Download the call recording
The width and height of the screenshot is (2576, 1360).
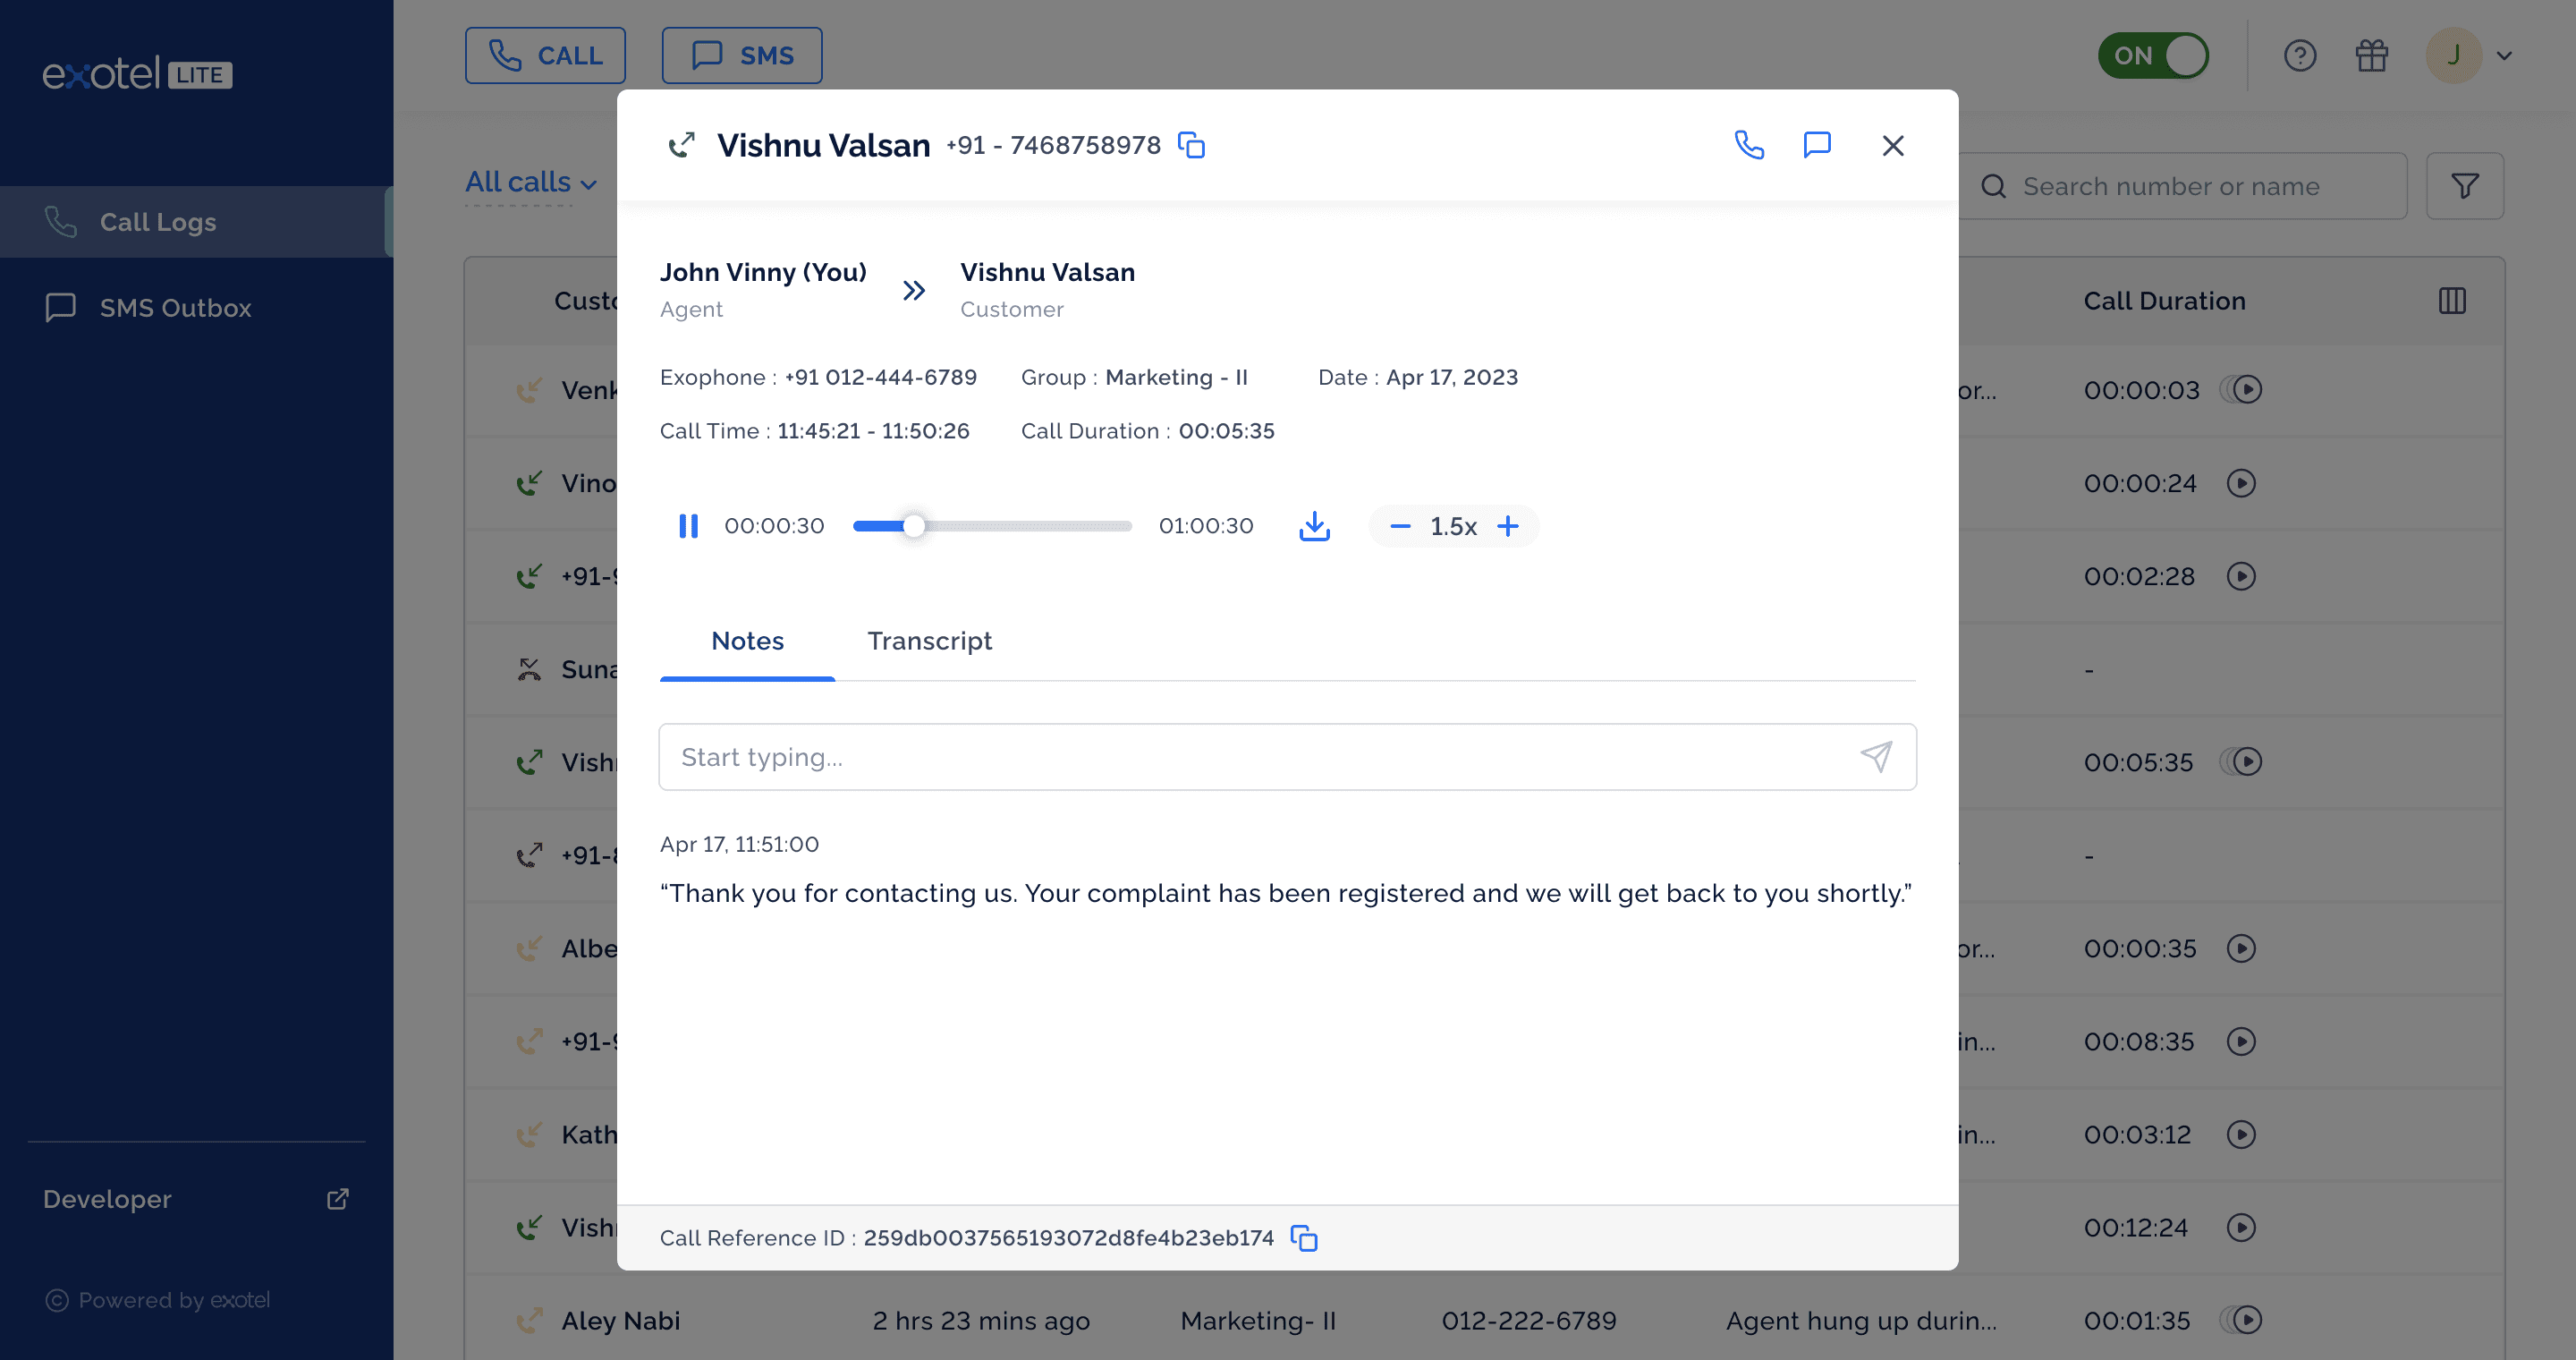1314,526
